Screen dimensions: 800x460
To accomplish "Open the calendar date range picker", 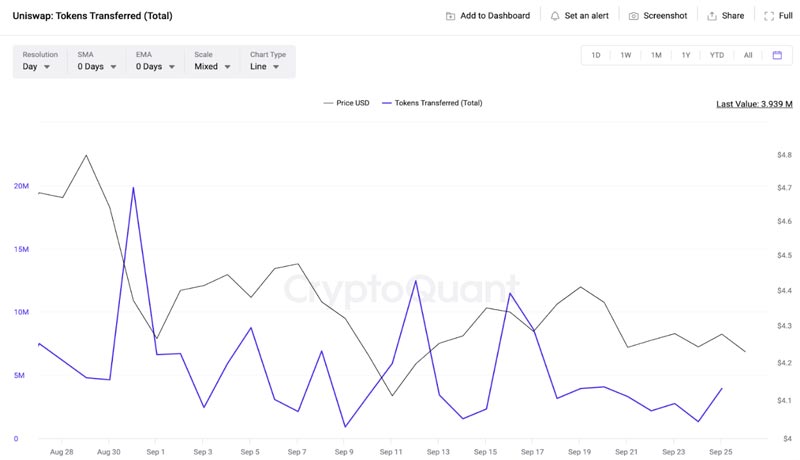I will click(x=777, y=55).
